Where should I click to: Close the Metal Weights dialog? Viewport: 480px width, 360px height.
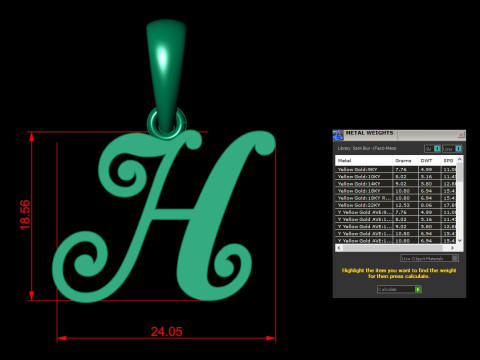click(x=461, y=134)
